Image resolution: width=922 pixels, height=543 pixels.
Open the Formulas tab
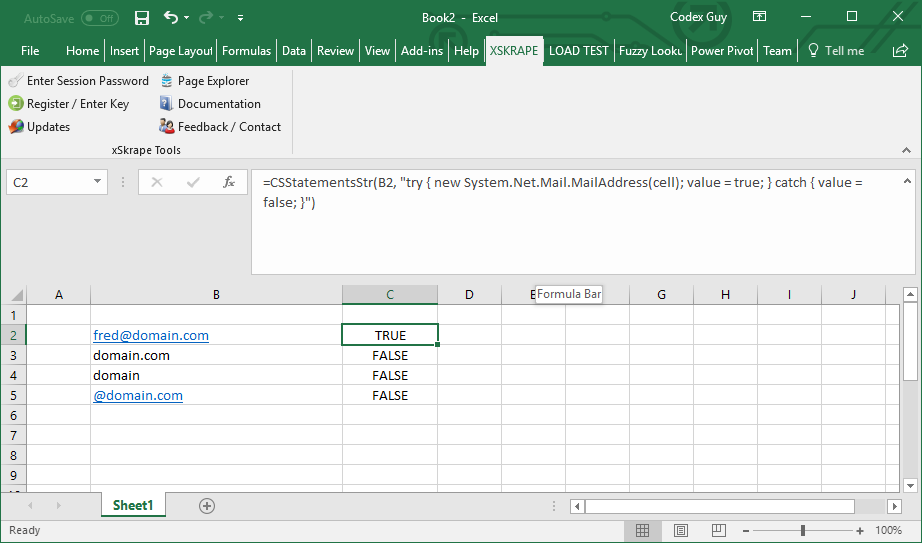click(x=246, y=51)
